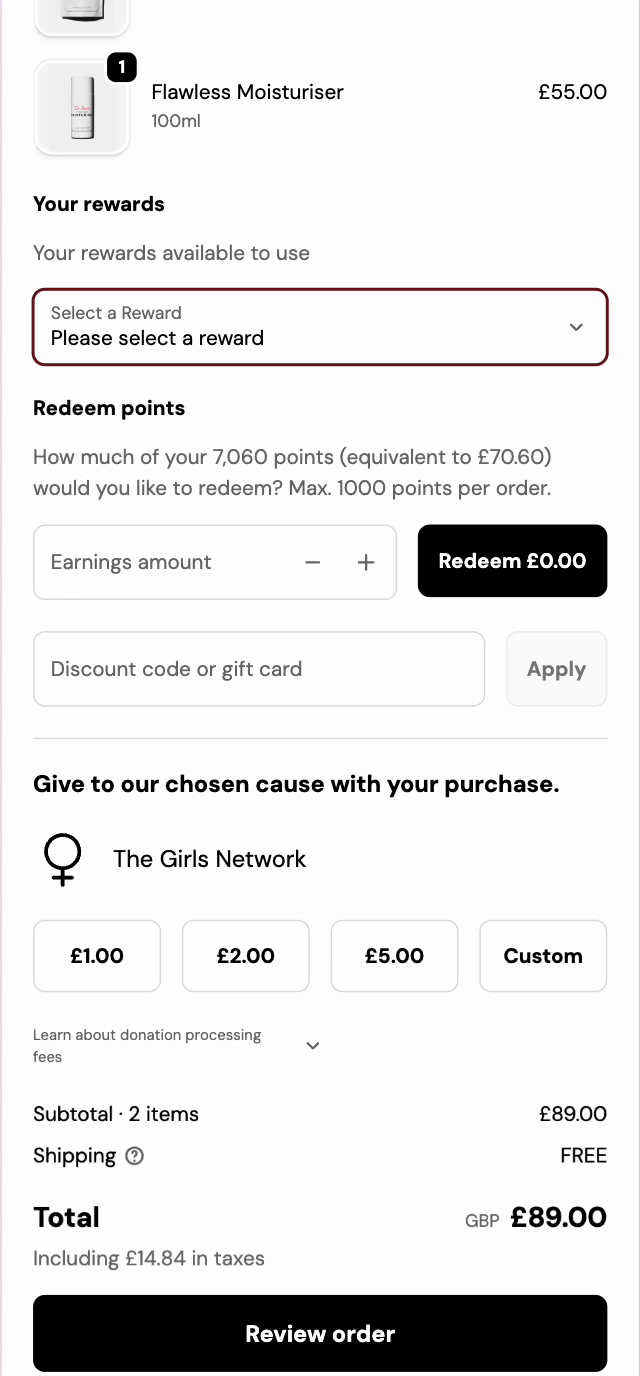Click the shipping help question mark icon
This screenshot has width=640, height=1376.
pyautogui.click(x=134, y=1156)
